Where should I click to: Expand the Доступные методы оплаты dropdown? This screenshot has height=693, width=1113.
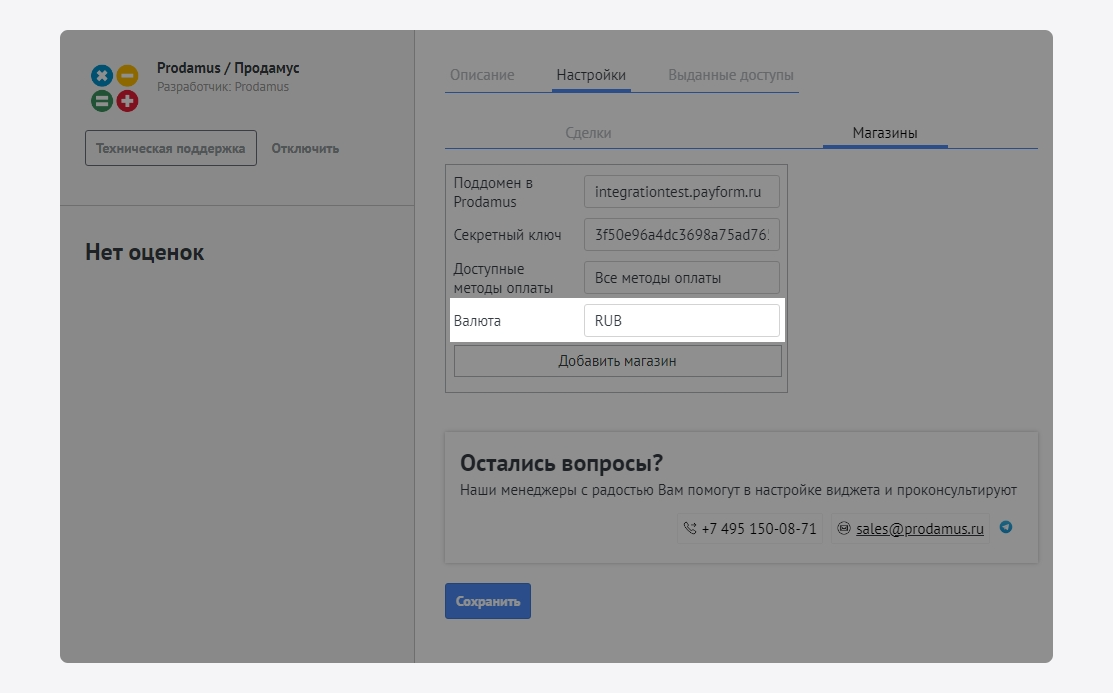click(681, 278)
